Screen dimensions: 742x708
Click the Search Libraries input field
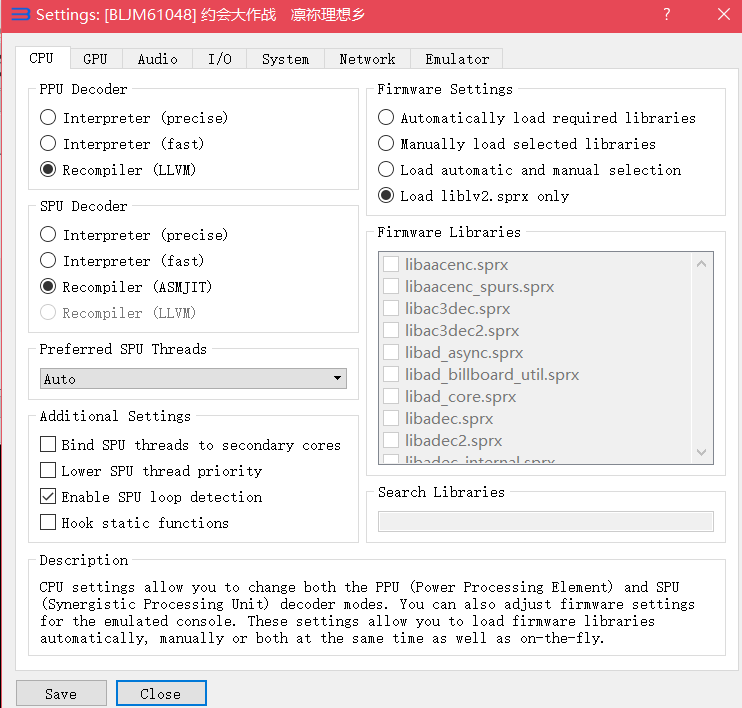(x=545, y=521)
